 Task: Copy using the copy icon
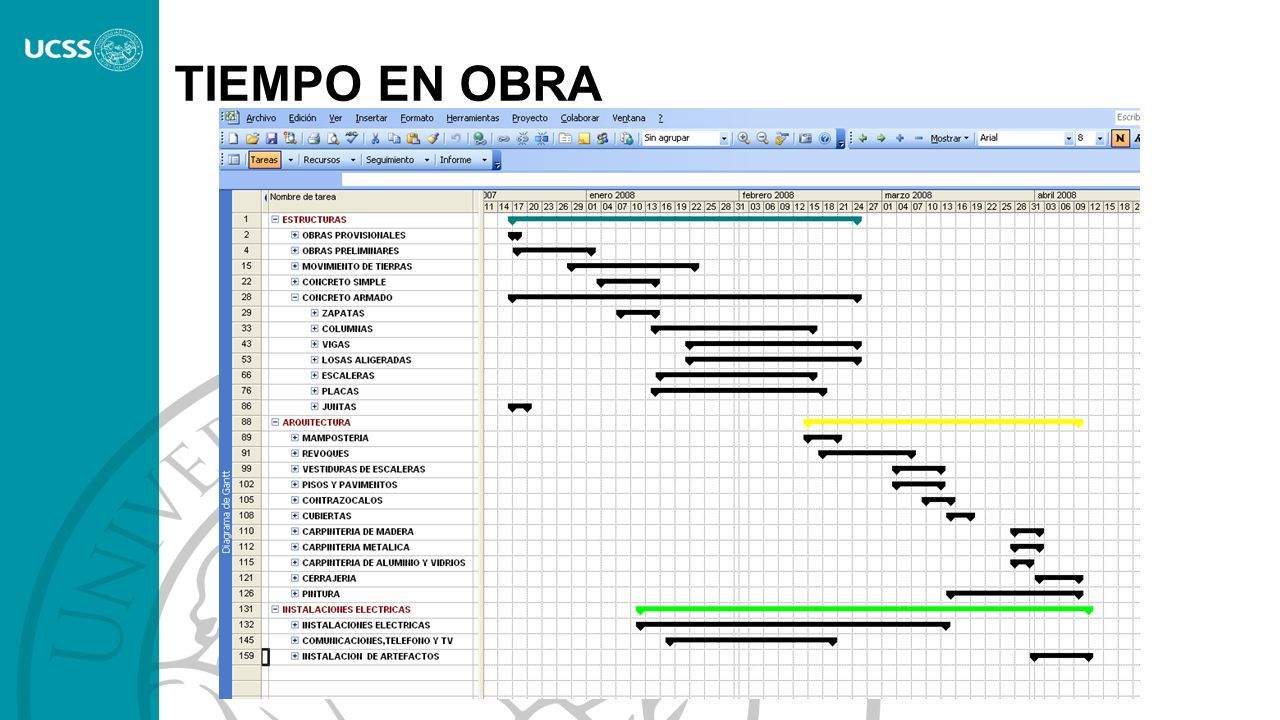coord(394,138)
